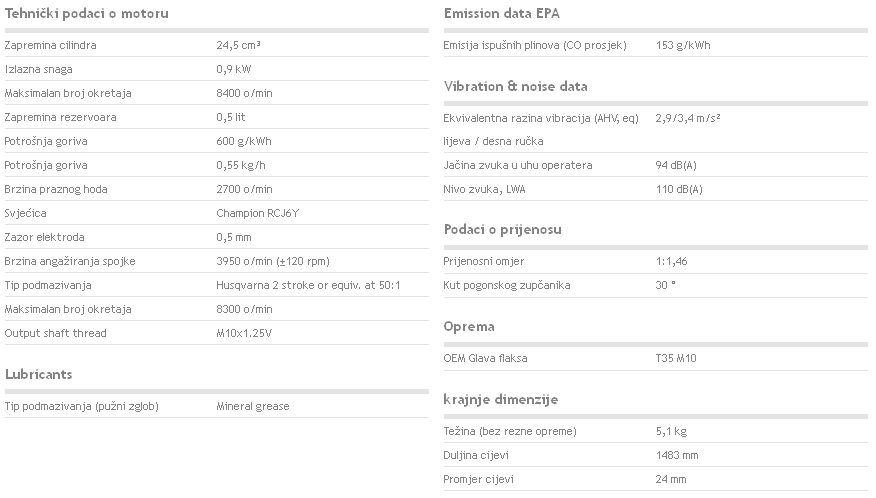Click the 'M10x1.25V' value

244,334
